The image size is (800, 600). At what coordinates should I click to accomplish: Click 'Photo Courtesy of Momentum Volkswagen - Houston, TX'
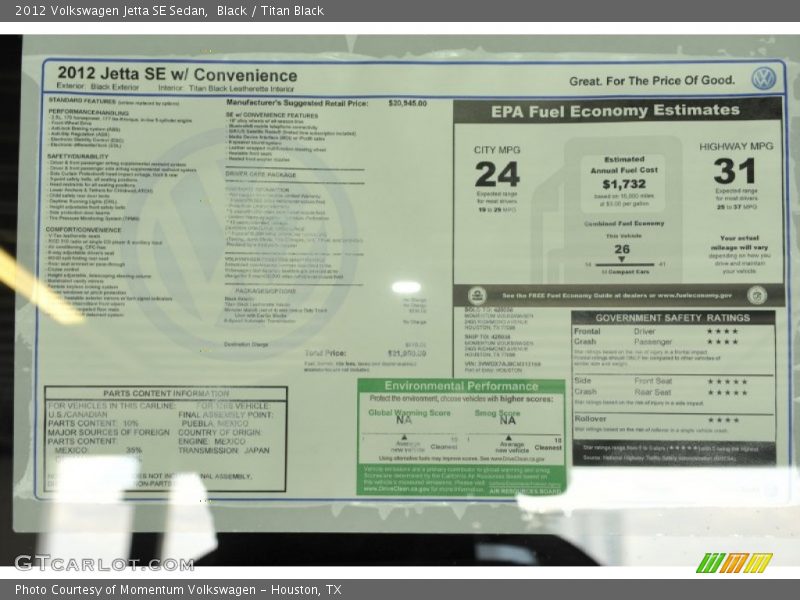178,590
